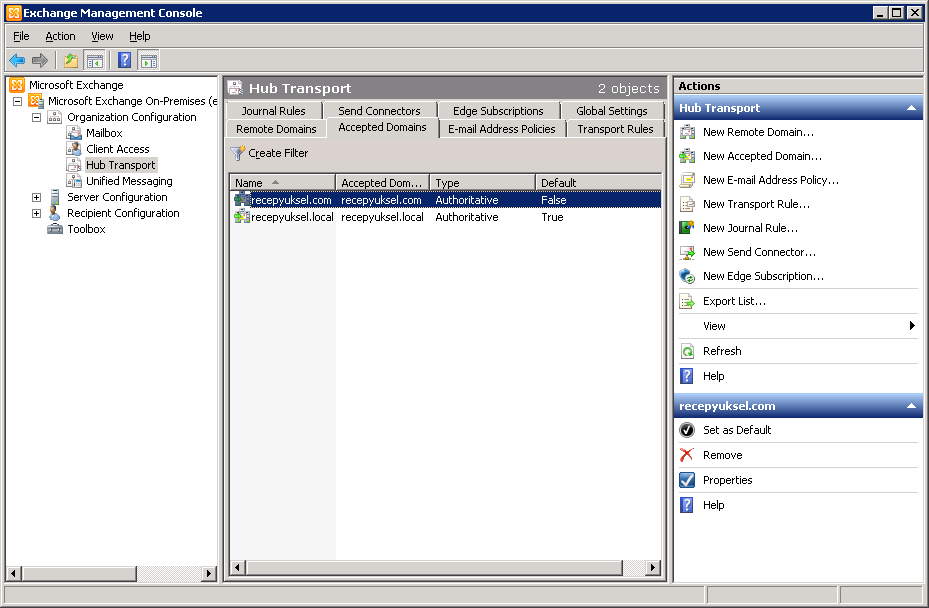Click the New Accepted Domain… action

pos(763,156)
